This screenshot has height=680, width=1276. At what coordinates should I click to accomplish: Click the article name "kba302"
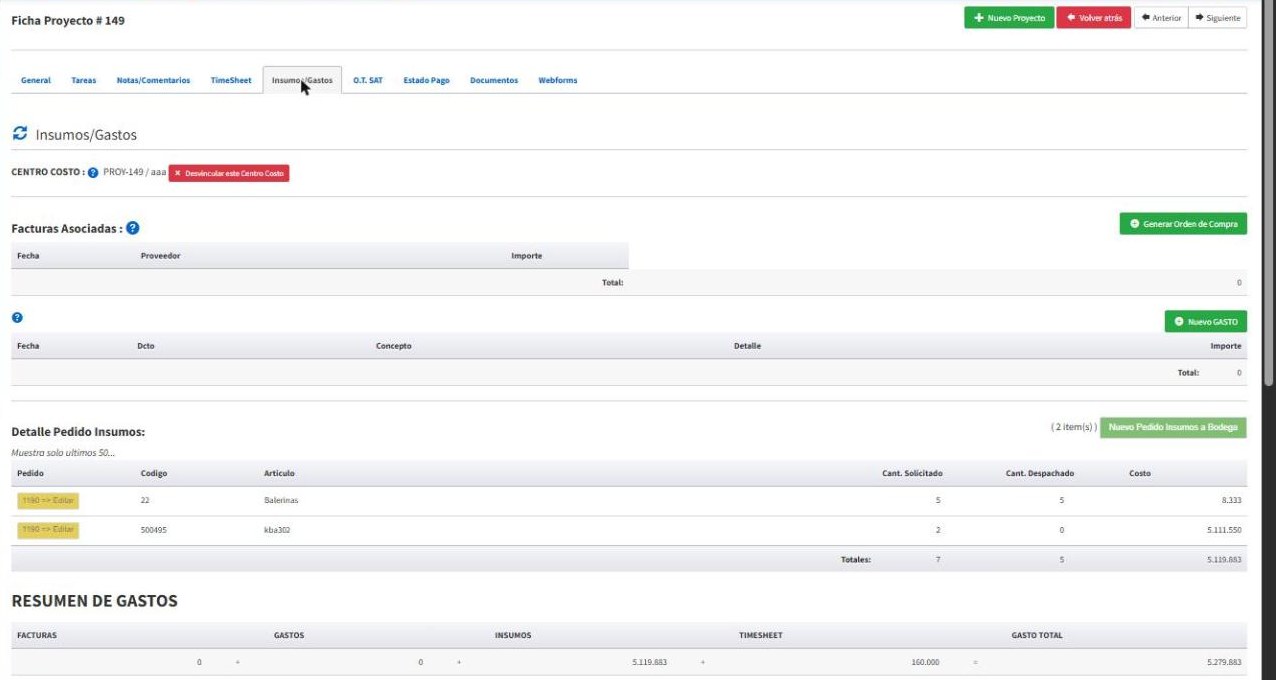276,530
